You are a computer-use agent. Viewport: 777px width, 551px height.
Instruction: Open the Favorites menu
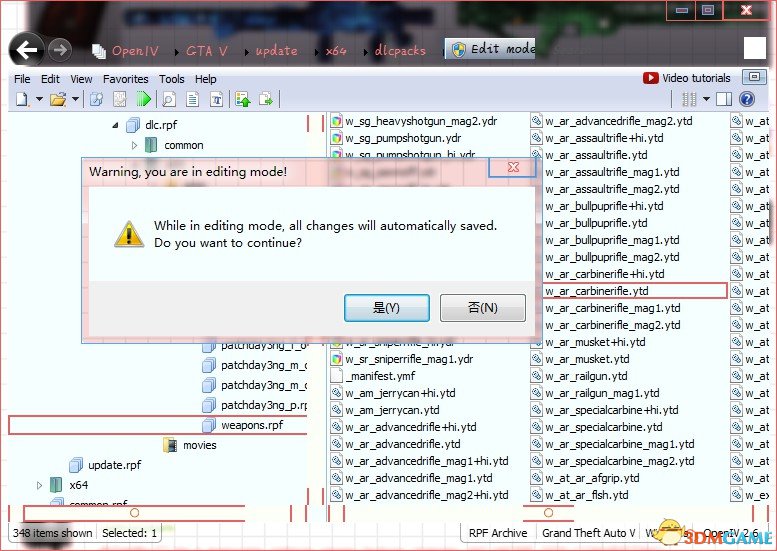pos(125,79)
